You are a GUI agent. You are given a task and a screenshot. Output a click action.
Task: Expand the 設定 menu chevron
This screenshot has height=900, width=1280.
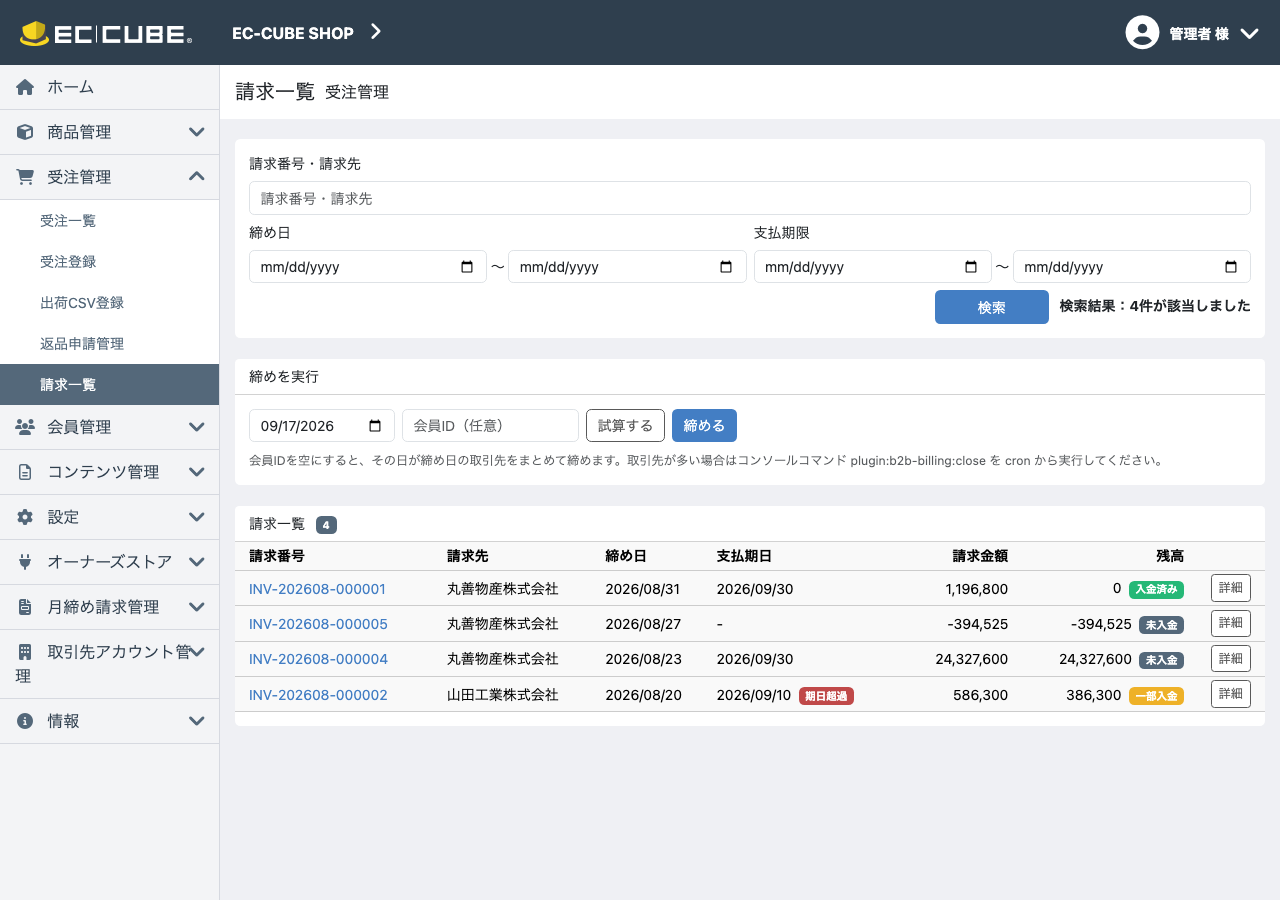(x=197, y=517)
